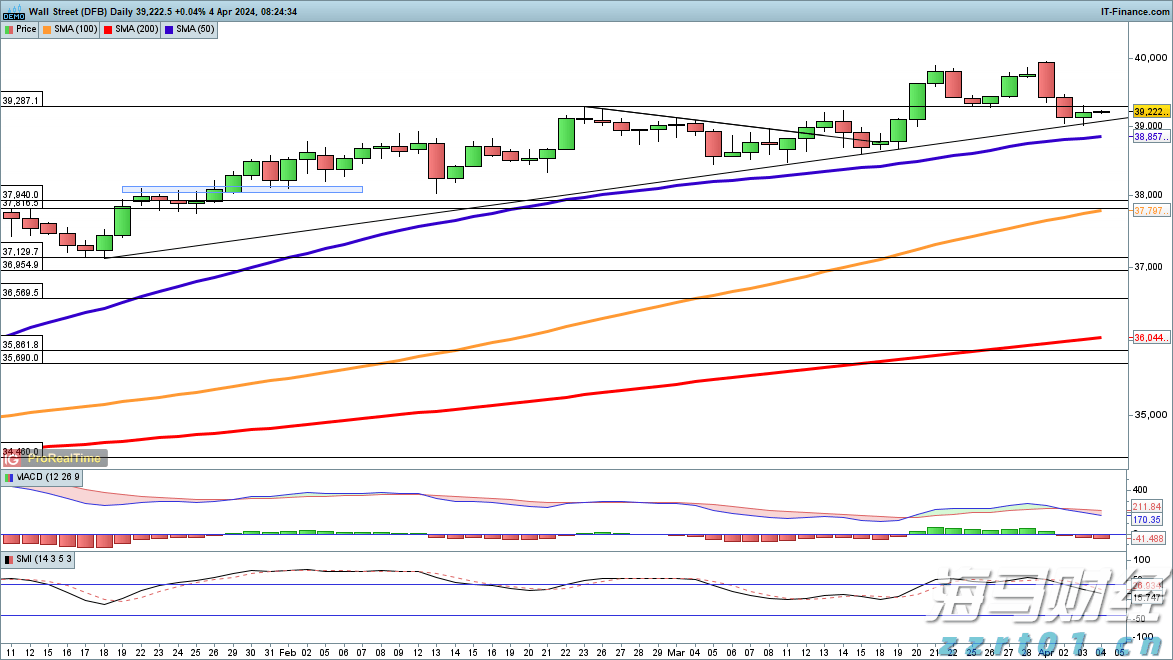The width and height of the screenshot is (1173, 660).
Task: Click the Feb marker on time axis
Action: (286, 651)
